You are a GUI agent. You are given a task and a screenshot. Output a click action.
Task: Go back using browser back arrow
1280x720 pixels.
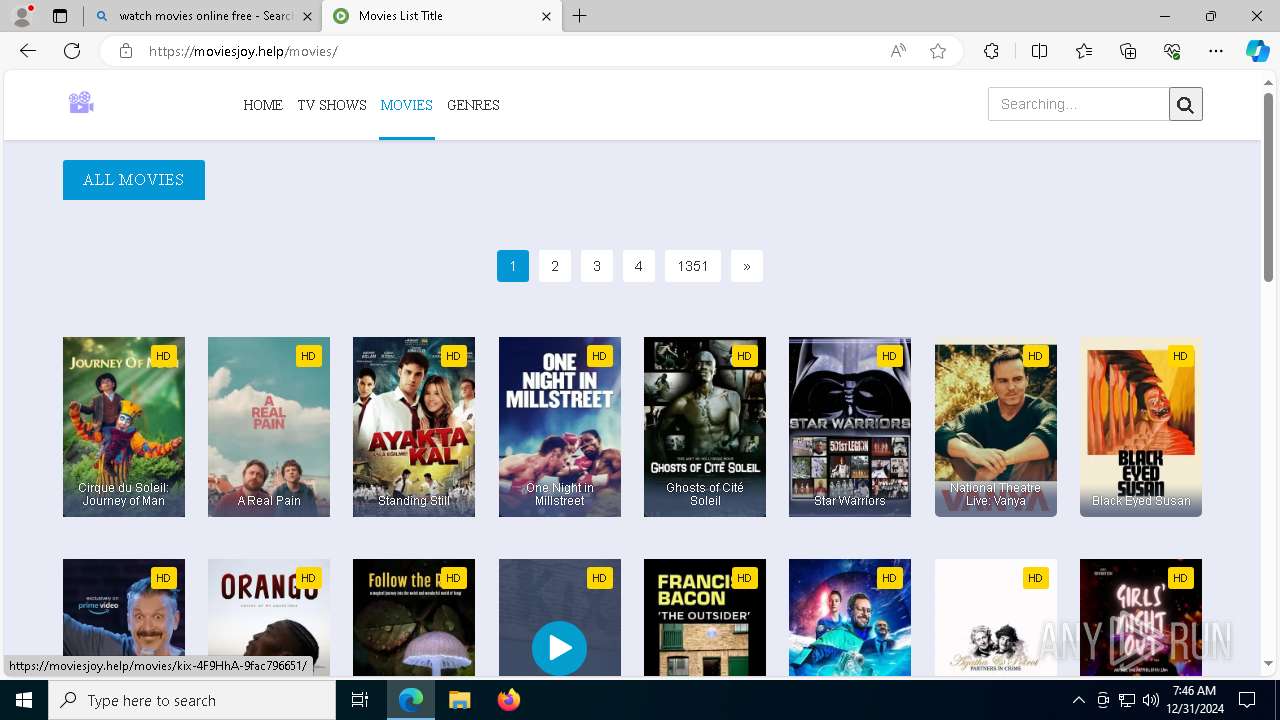[28, 51]
